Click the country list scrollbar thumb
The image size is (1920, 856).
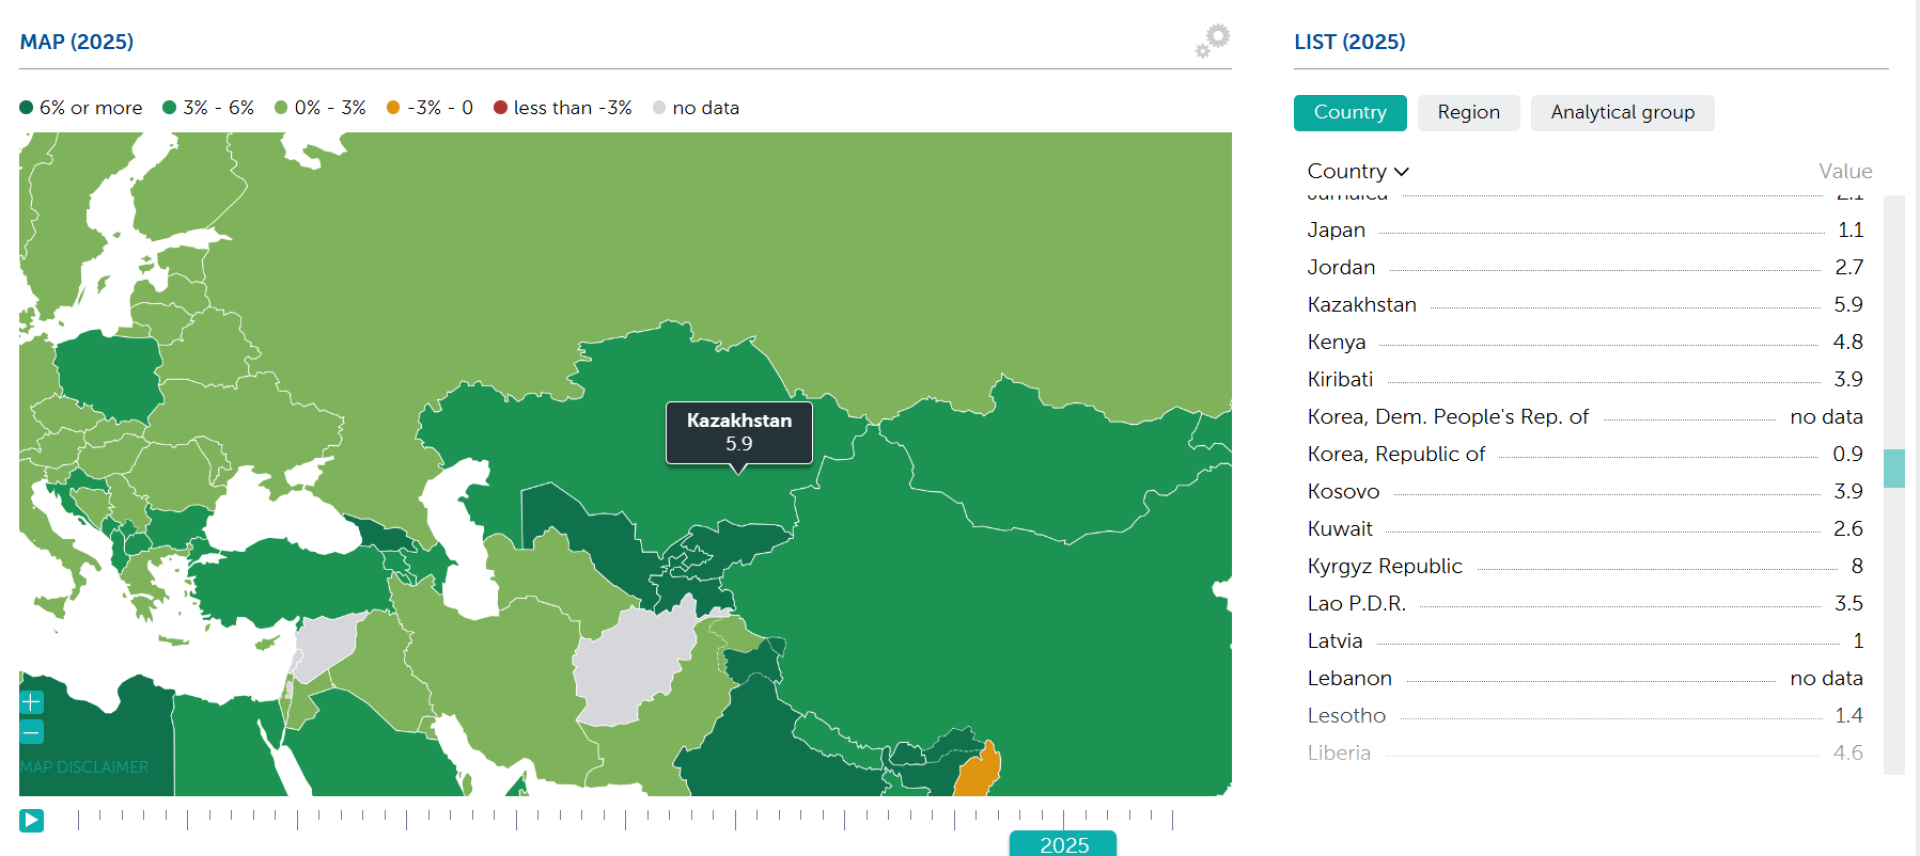[x=1893, y=468]
